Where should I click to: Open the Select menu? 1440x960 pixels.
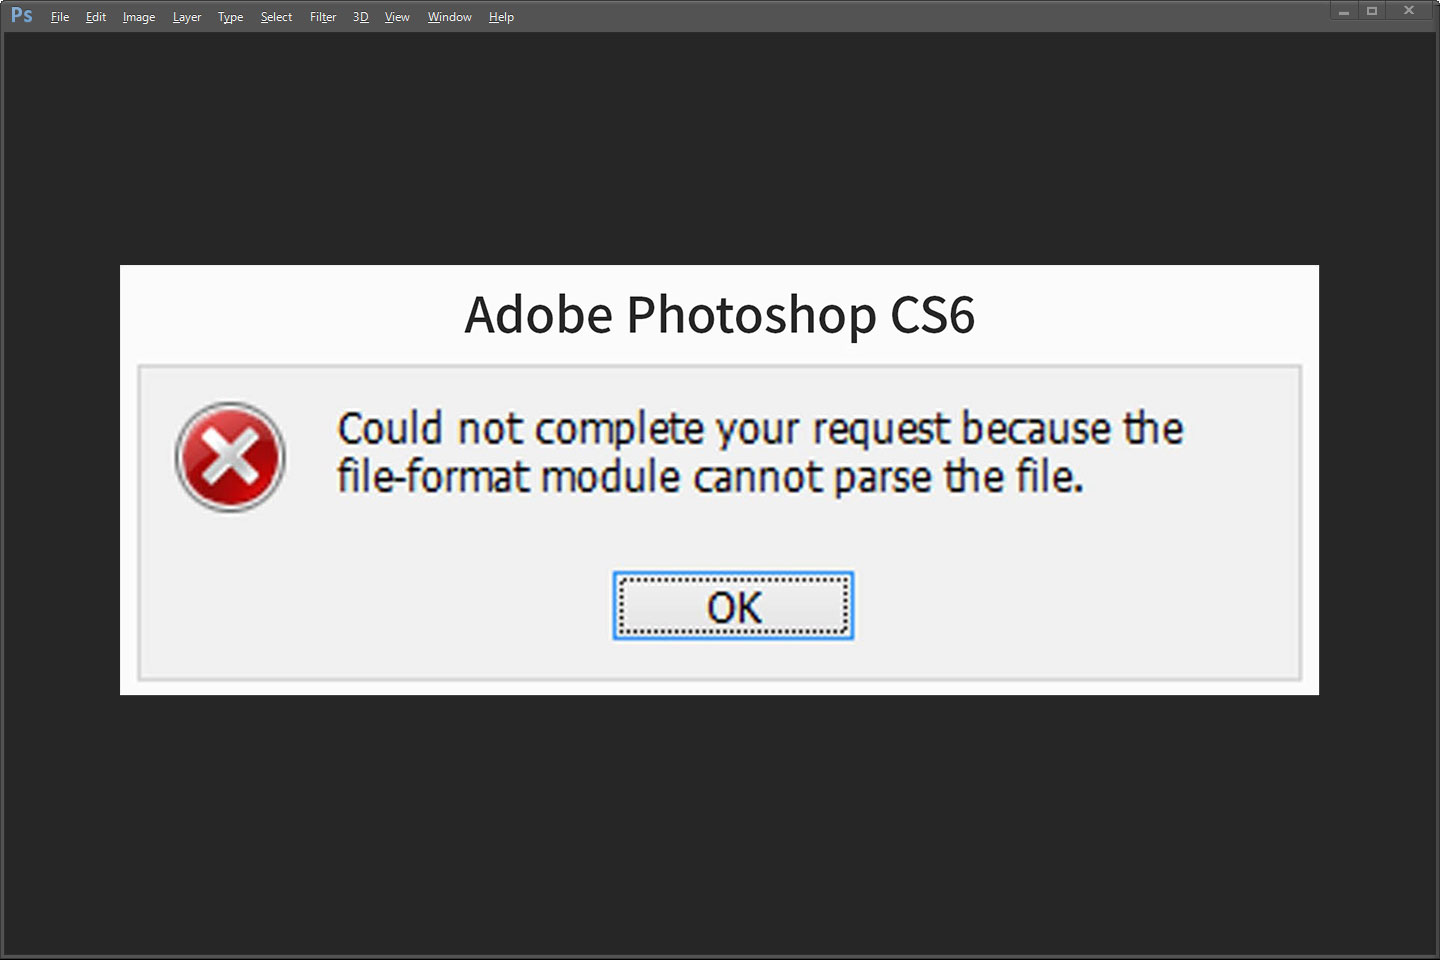(276, 17)
